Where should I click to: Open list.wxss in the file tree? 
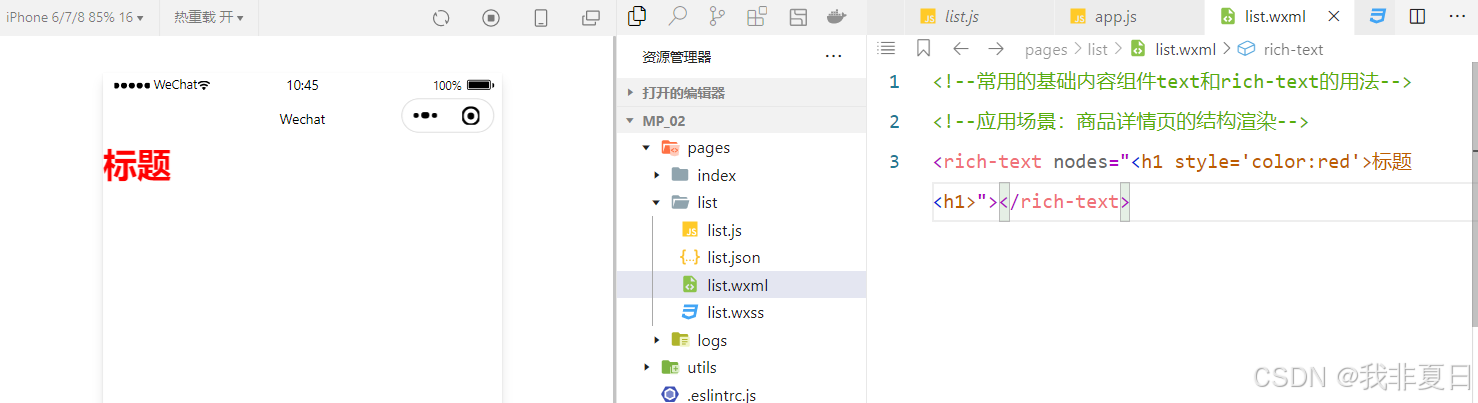pyautogui.click(x=741, y=313)
